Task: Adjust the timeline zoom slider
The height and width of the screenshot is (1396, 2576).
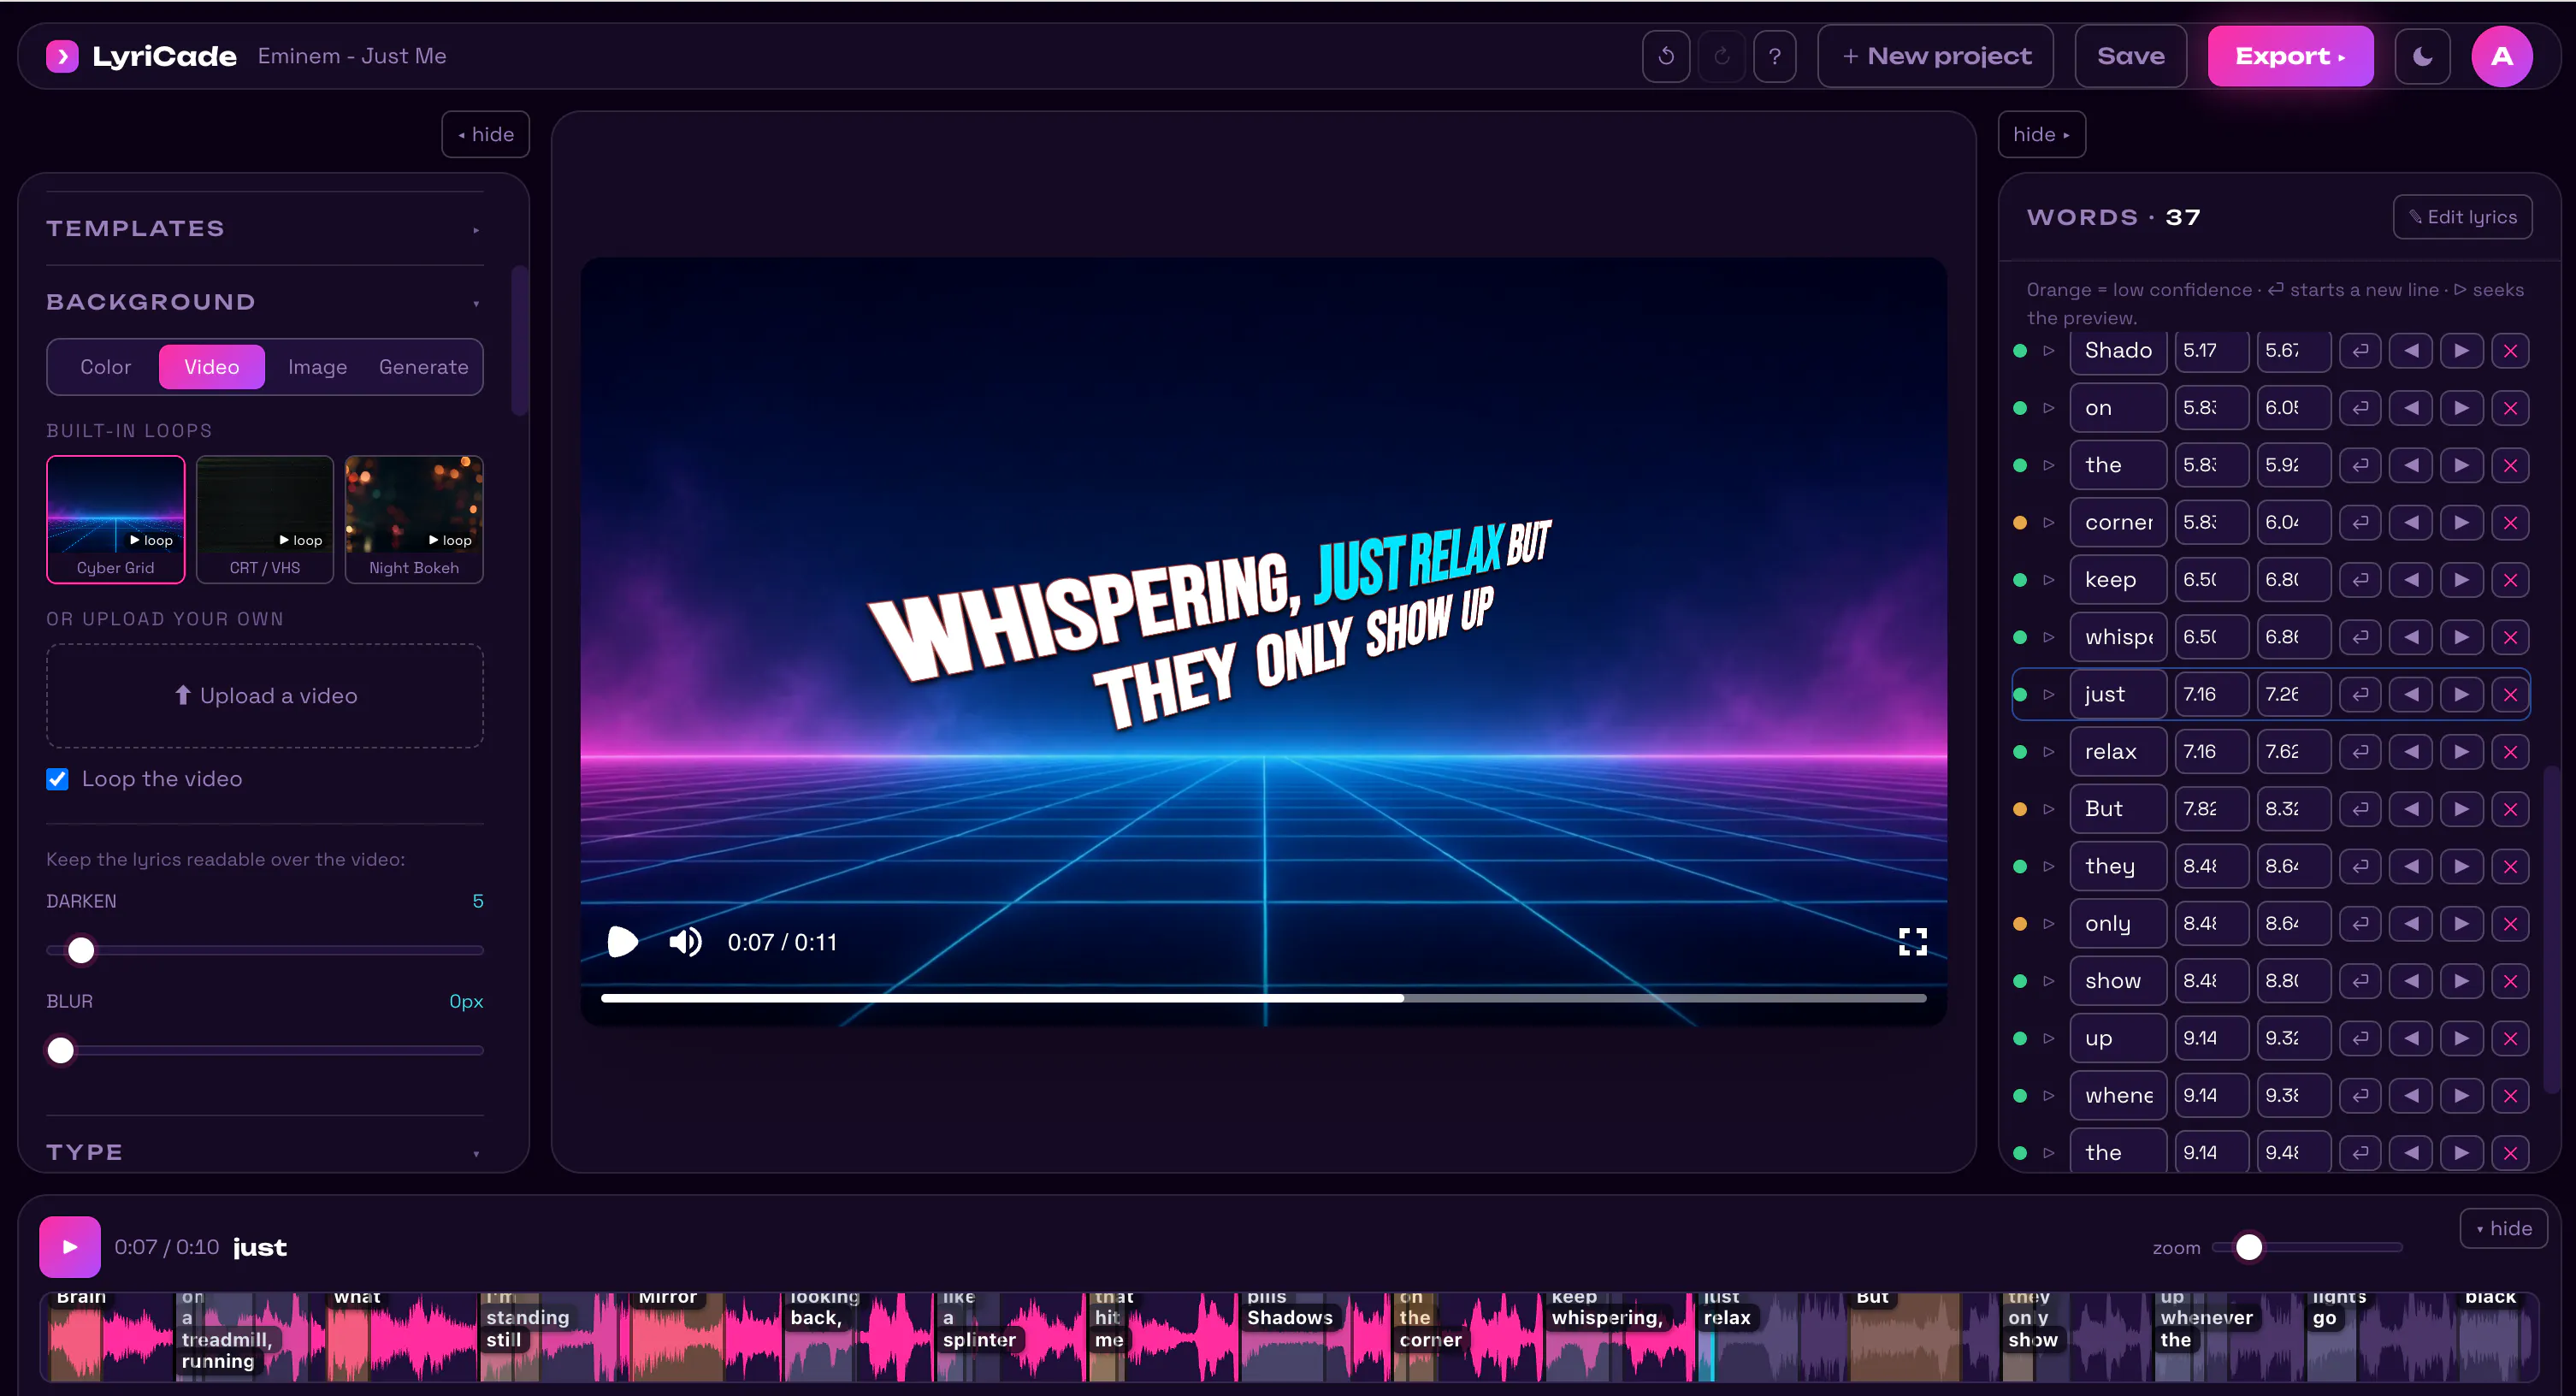Action: pos(2249,1247)
